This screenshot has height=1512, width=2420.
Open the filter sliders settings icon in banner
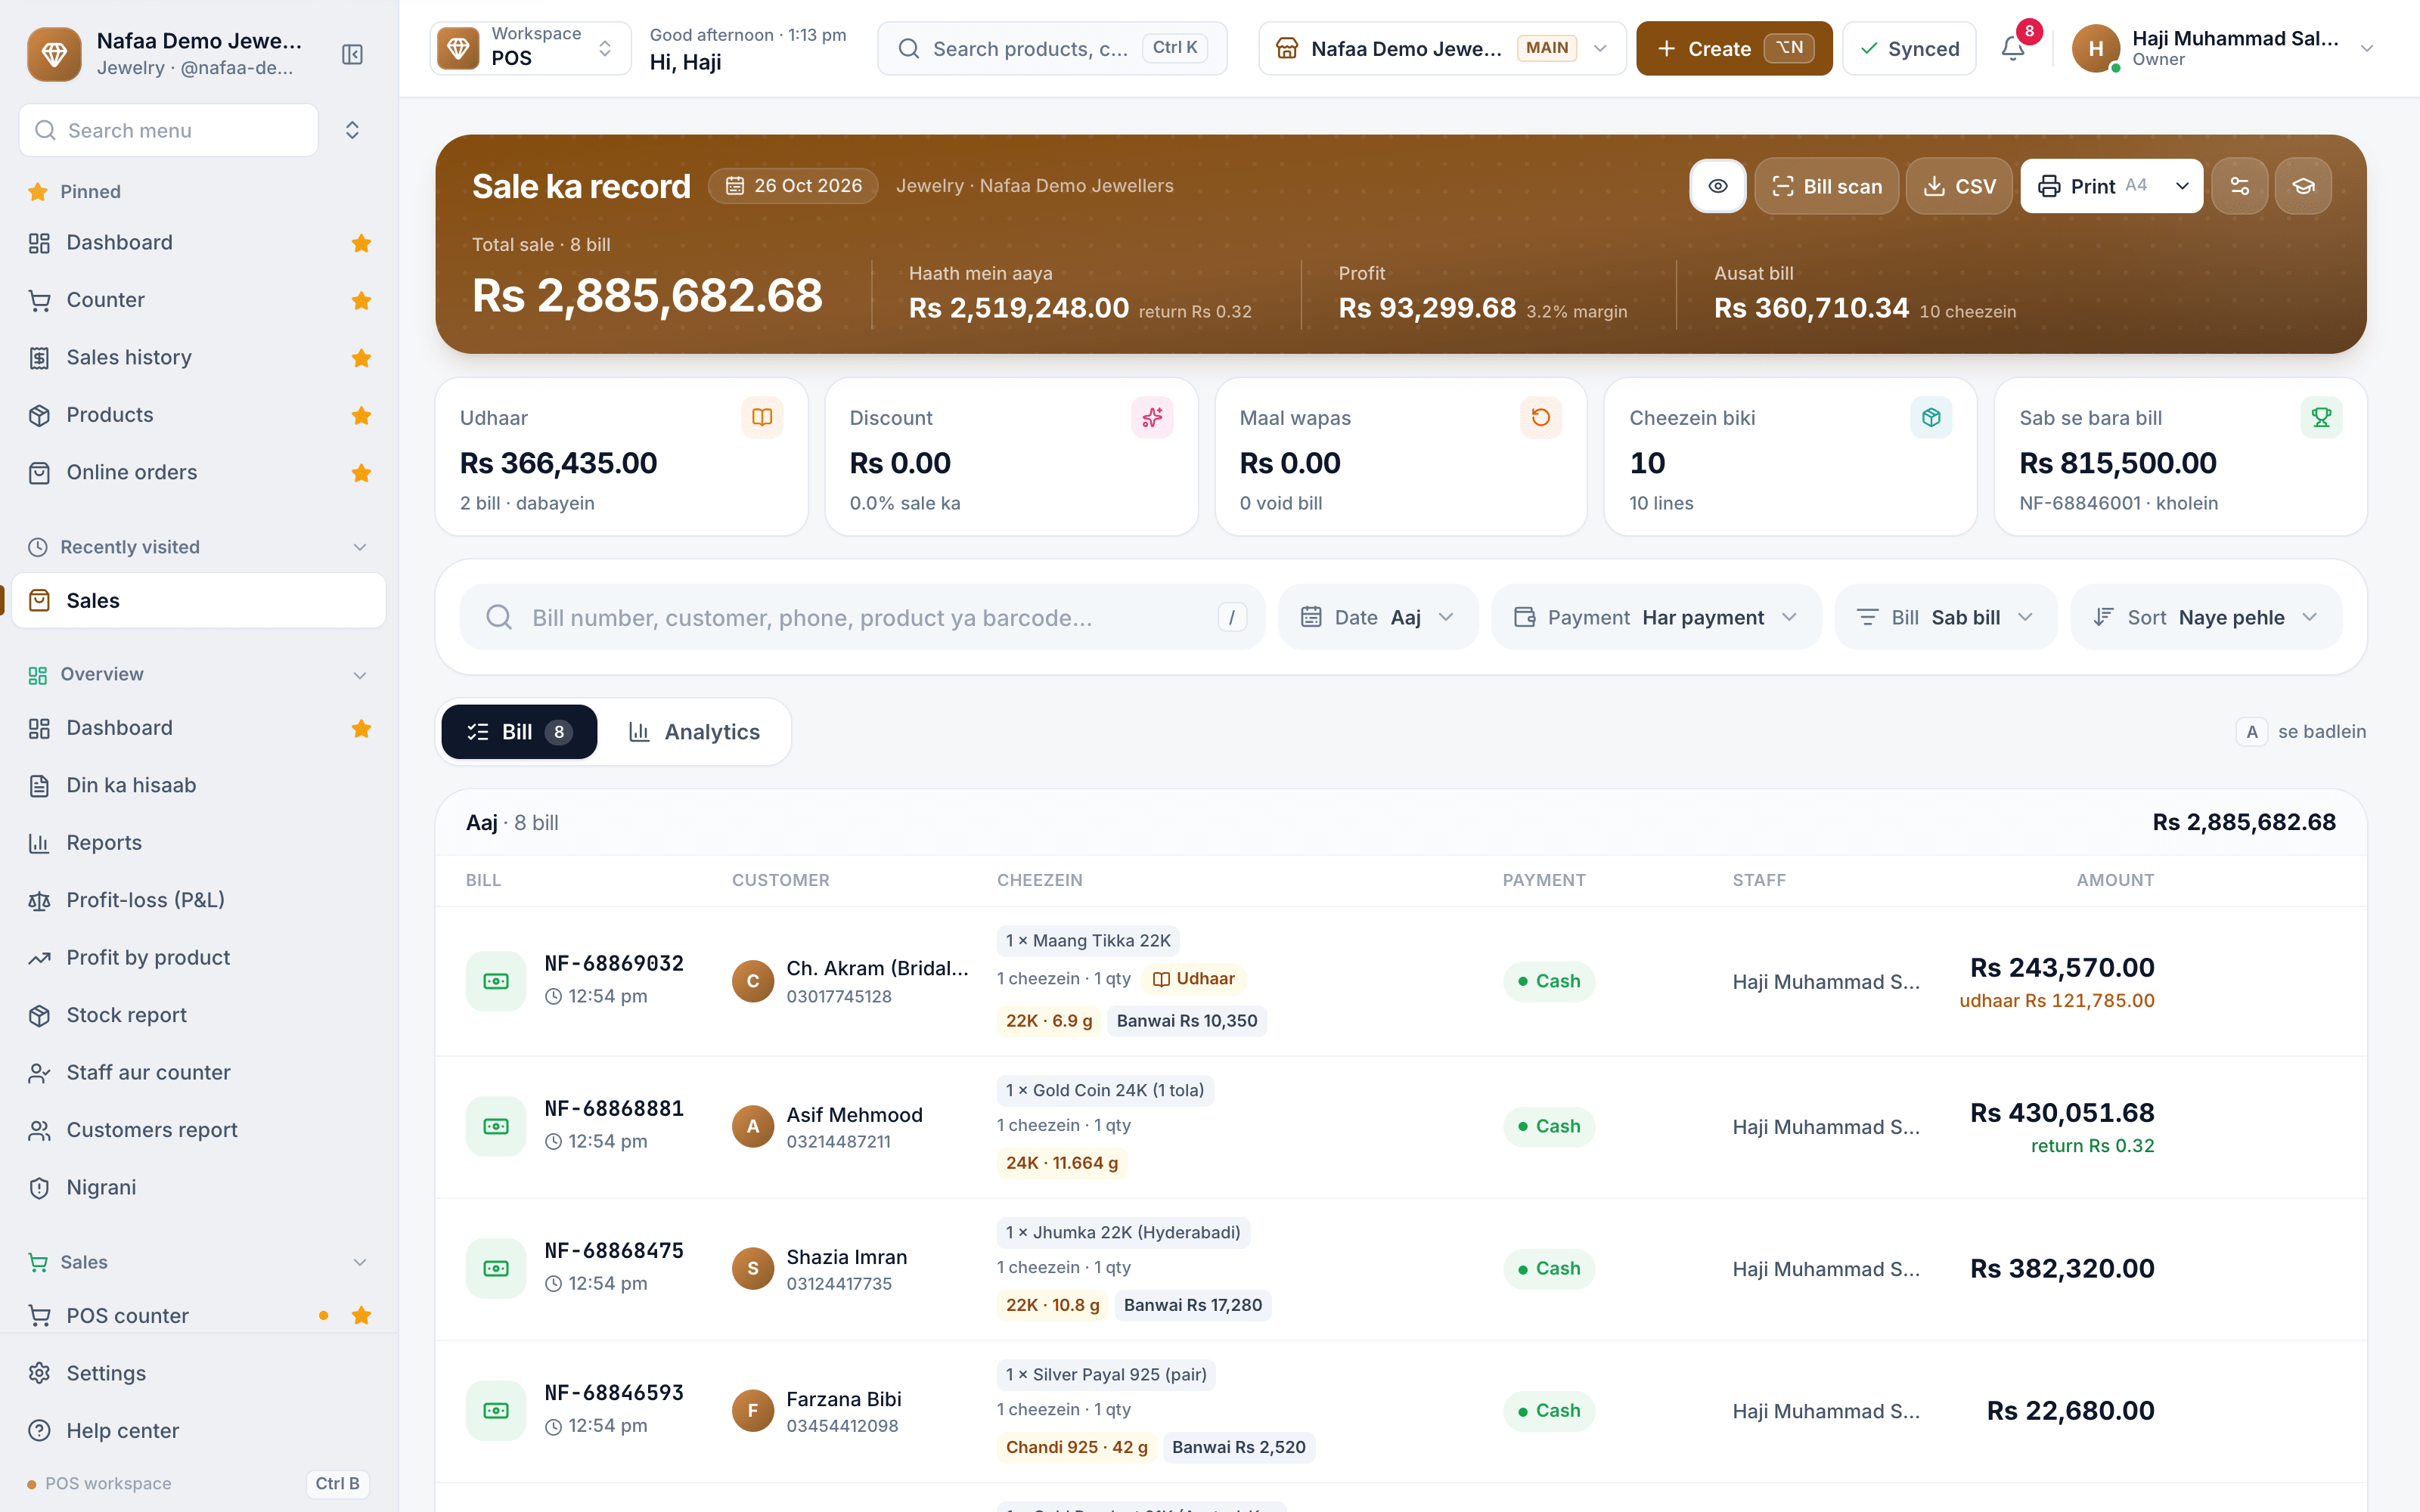(x=2239, y=186)
